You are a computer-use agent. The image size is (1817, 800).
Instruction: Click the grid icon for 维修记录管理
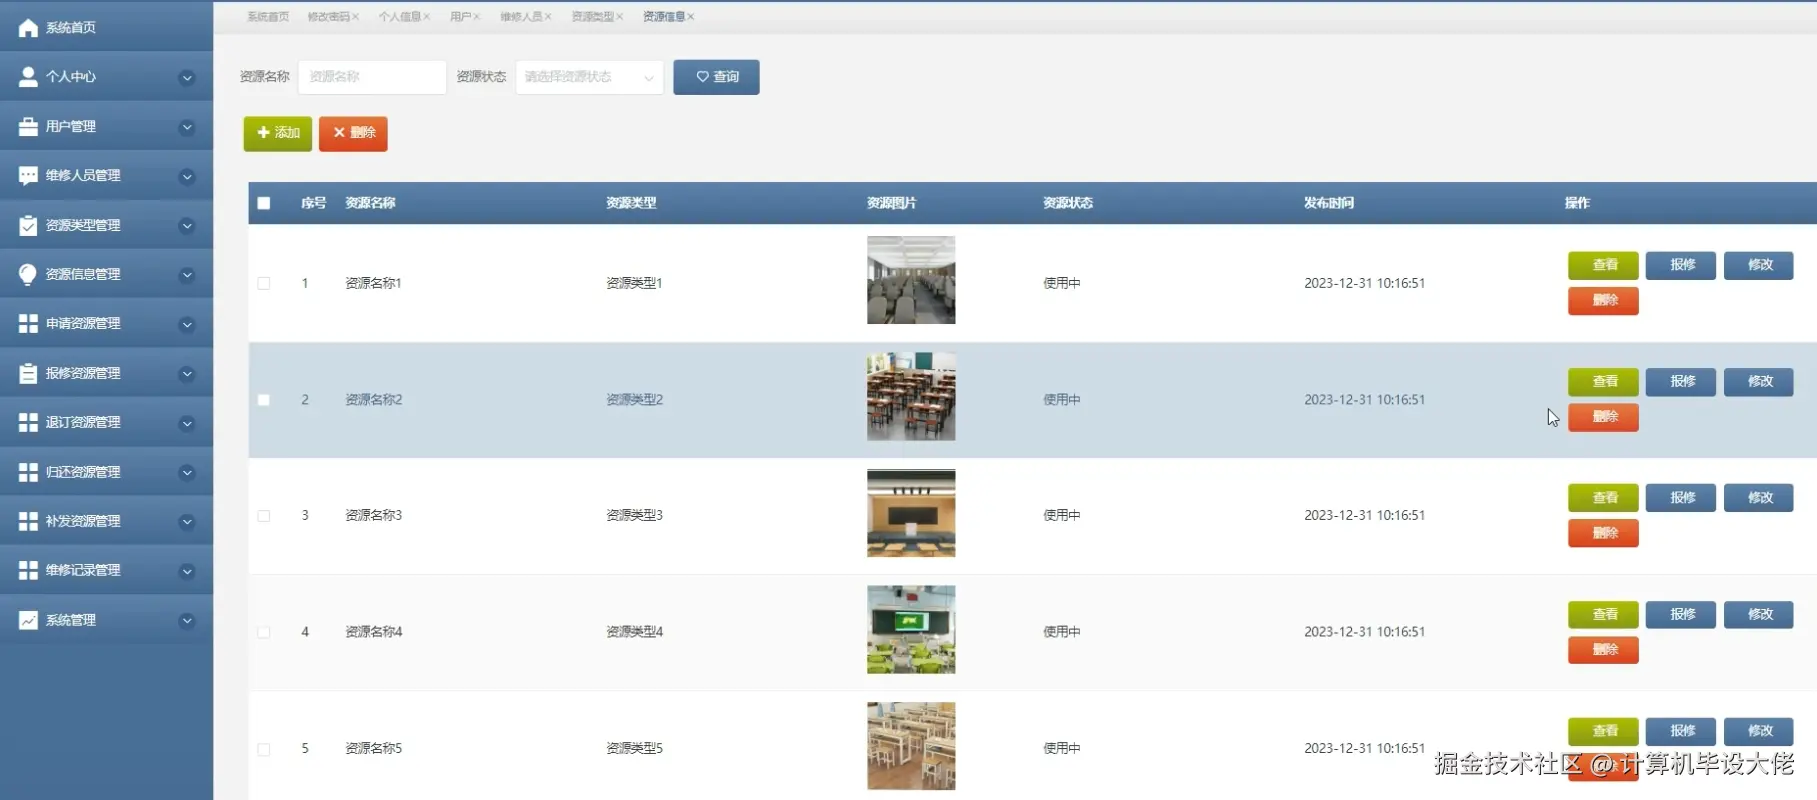[28, 571]
